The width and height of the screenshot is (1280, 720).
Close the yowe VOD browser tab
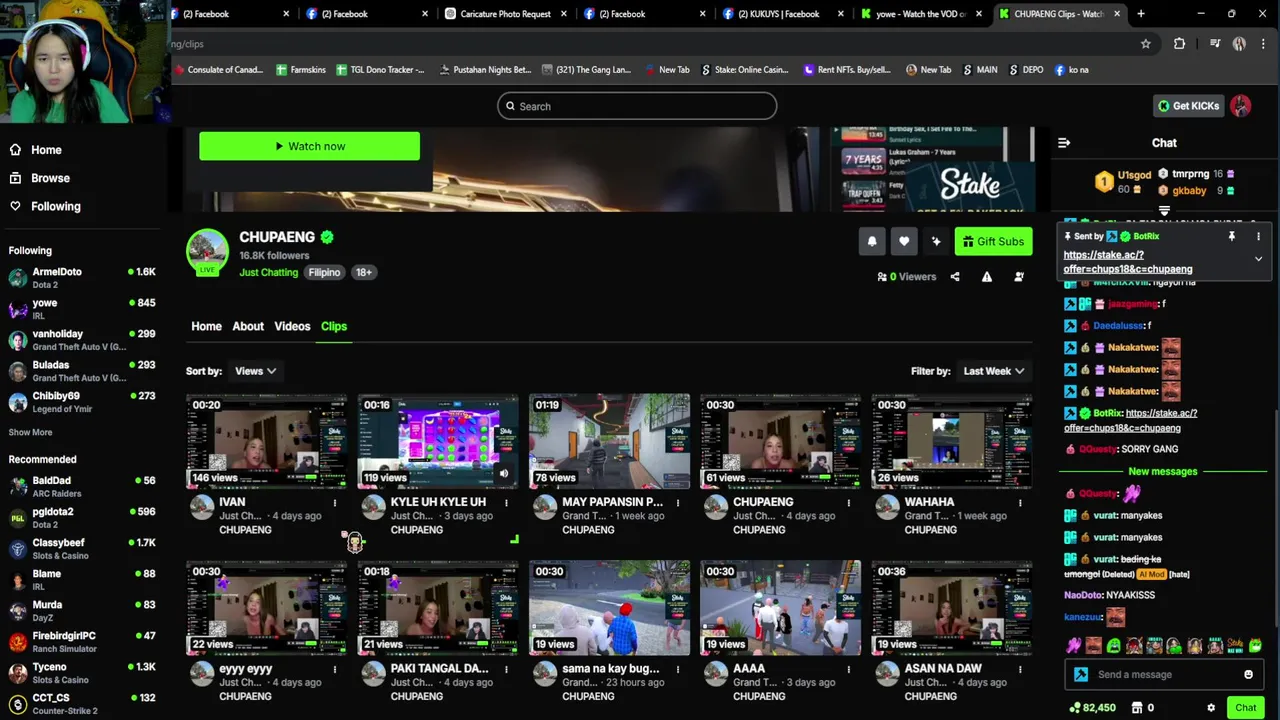coord(979,14)
